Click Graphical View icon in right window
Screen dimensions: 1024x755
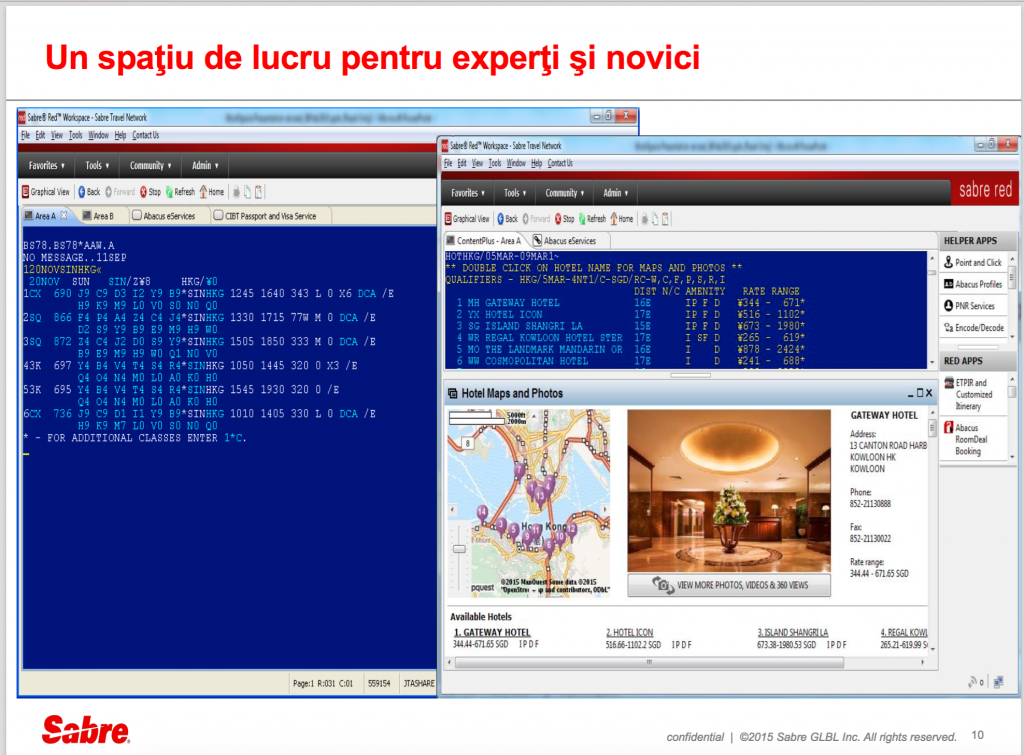(448, 219)
